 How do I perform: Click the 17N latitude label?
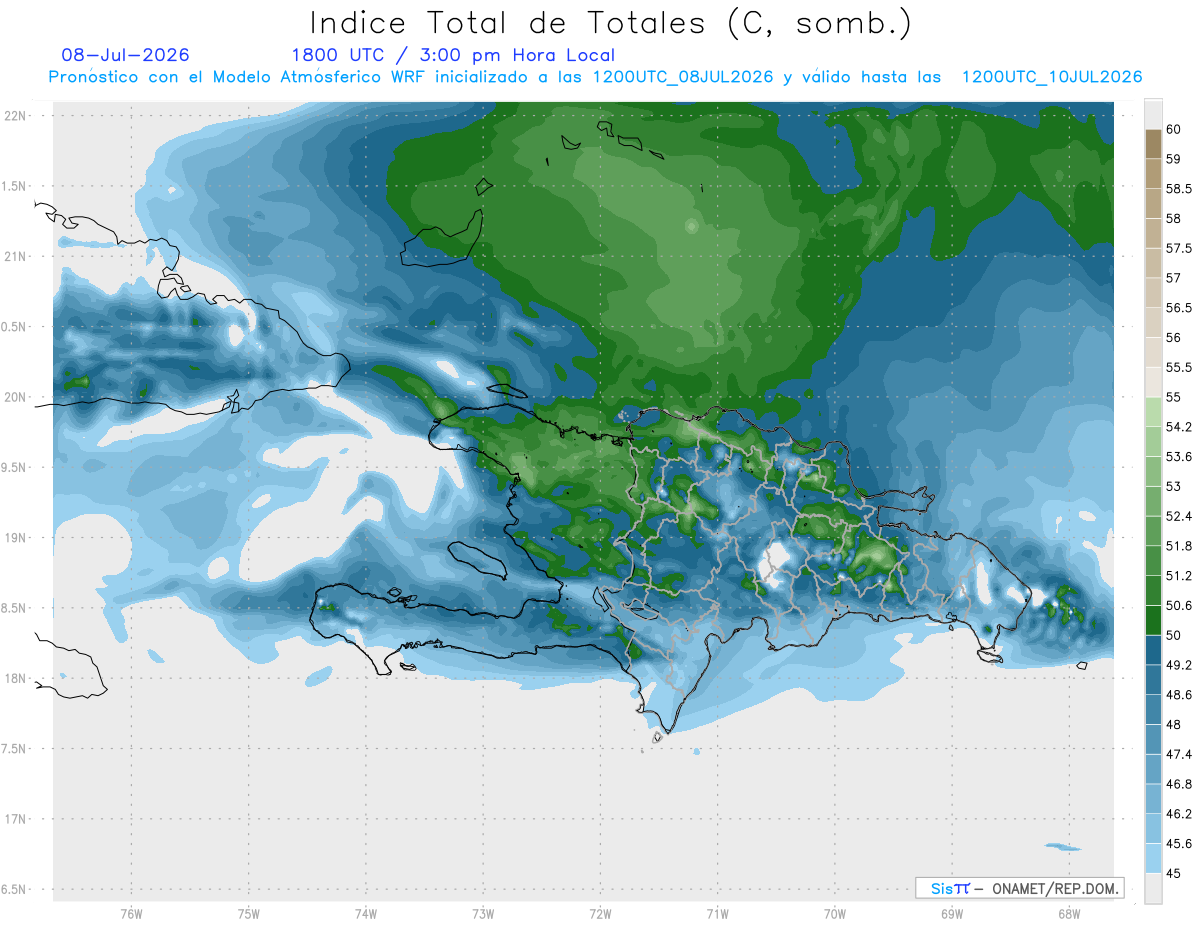15,820
